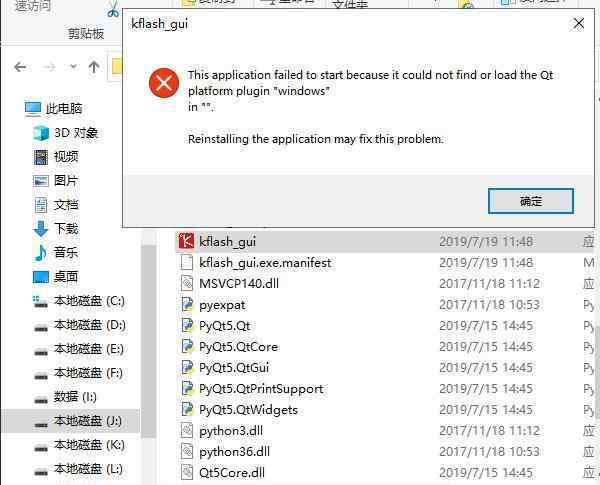Go up one folder level
The height and width of the screenshot is (485, 600).
tap(94, 67)
